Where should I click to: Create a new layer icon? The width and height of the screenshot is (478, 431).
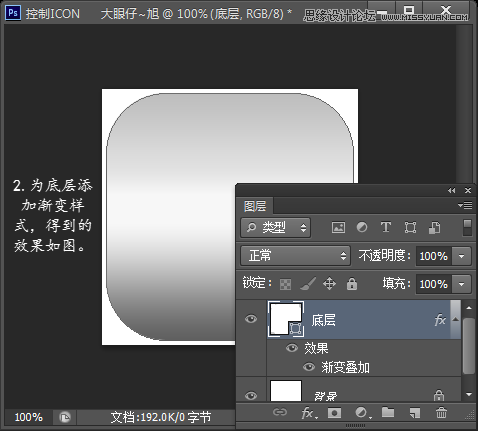coord(414,413)
